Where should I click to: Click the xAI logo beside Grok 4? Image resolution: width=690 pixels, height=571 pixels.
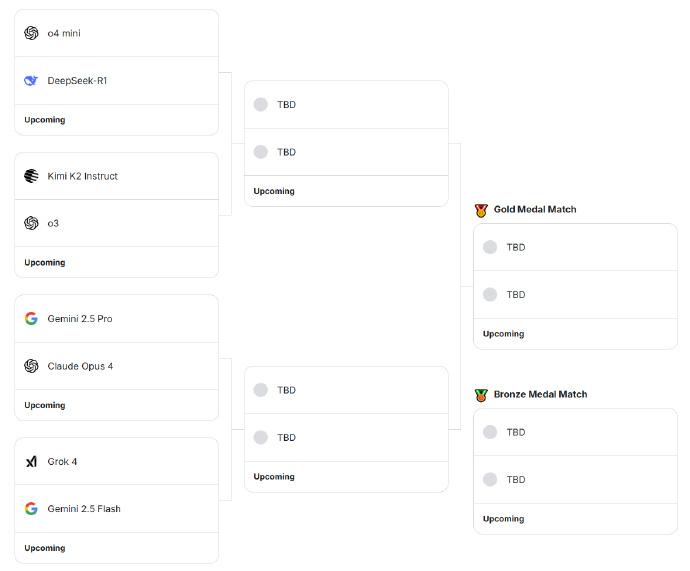tap(31, 461)
